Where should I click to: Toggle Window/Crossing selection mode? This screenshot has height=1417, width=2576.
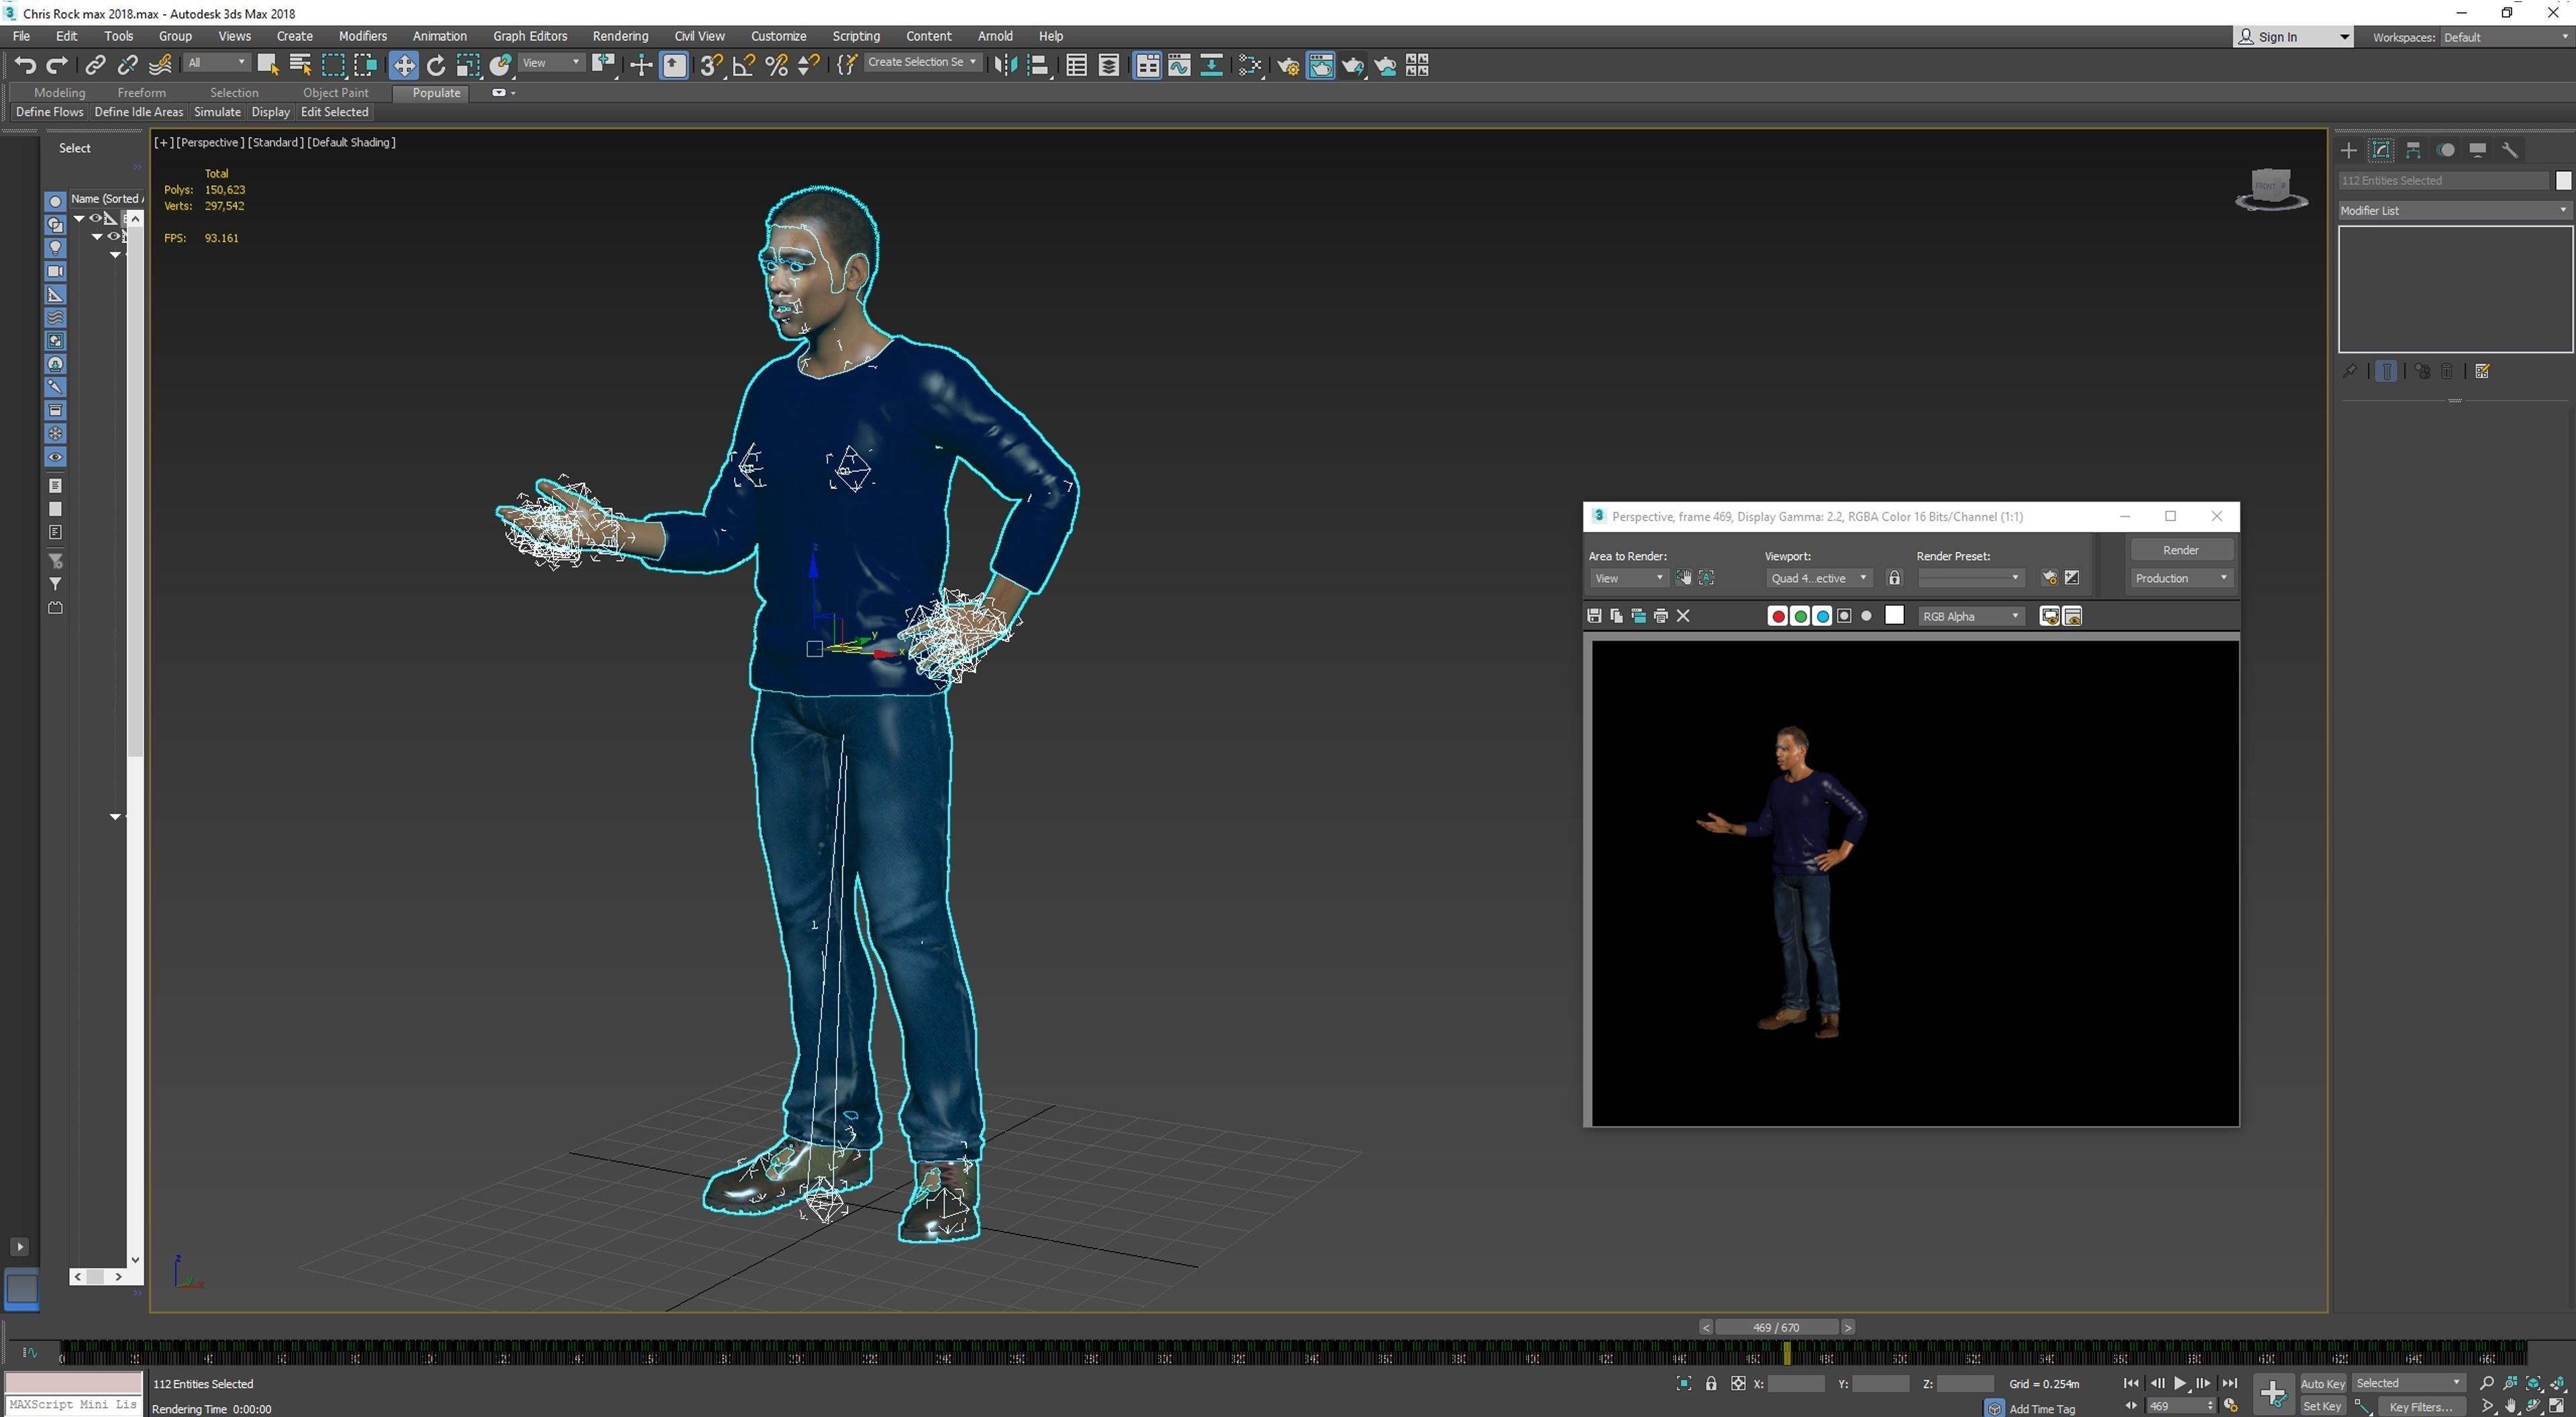point(366,65)
